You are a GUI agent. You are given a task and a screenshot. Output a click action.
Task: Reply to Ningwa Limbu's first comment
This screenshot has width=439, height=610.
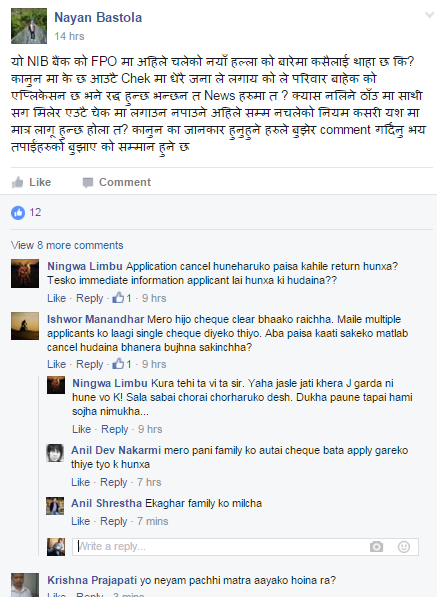pos(90,298)
